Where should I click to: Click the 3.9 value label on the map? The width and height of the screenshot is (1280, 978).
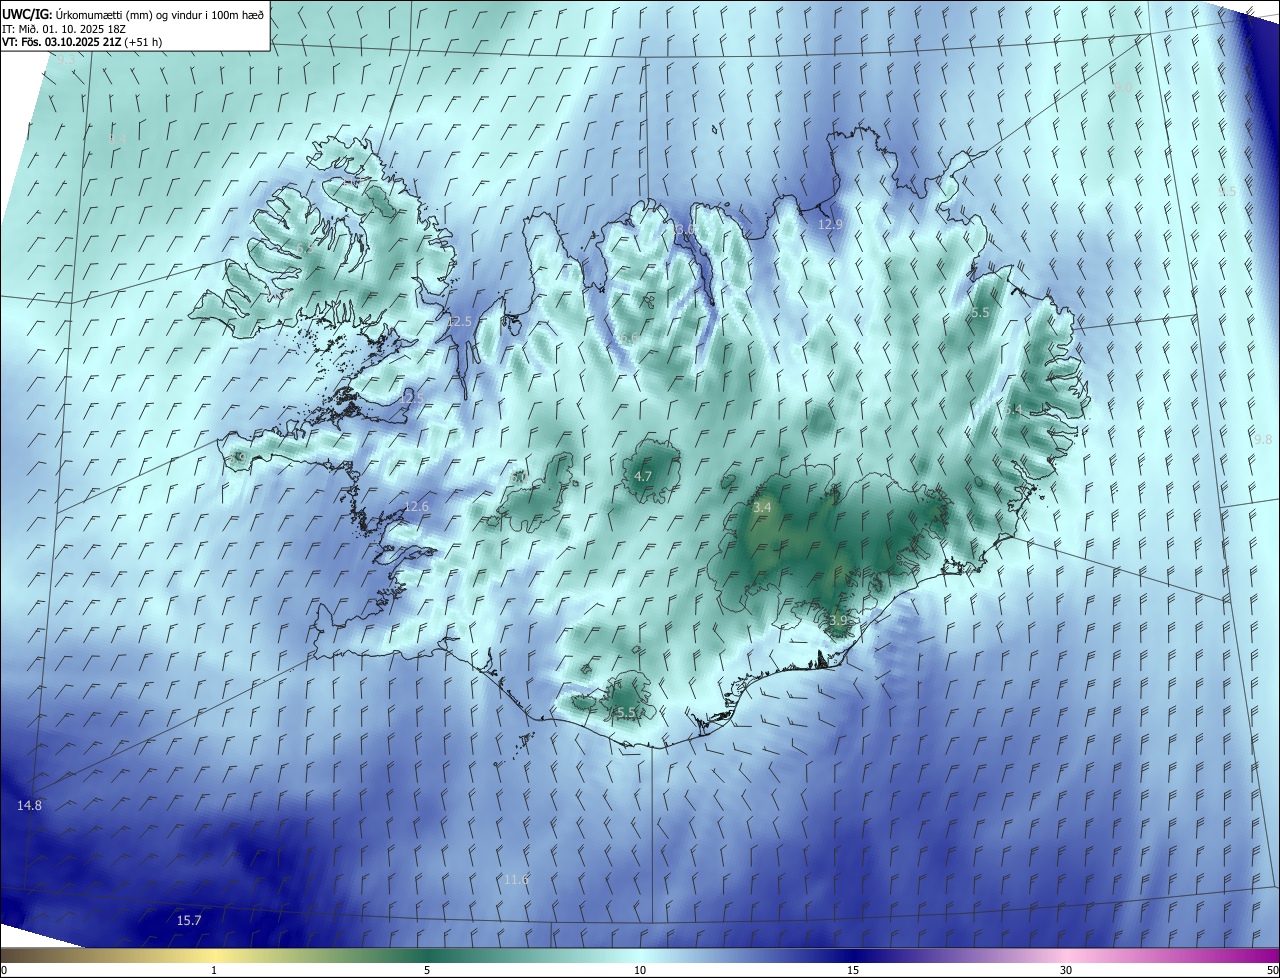click(838, 621)
